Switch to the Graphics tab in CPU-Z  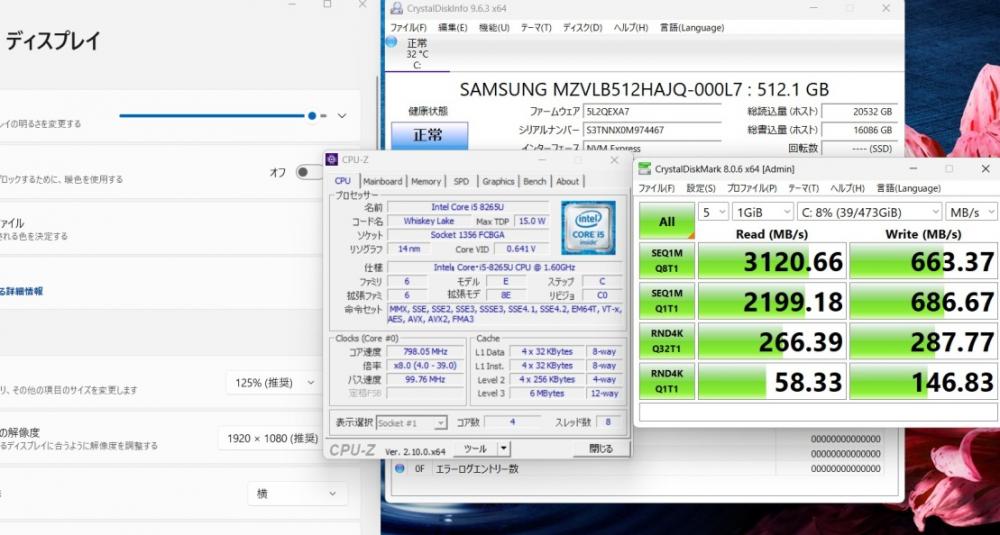pos(498,181)
